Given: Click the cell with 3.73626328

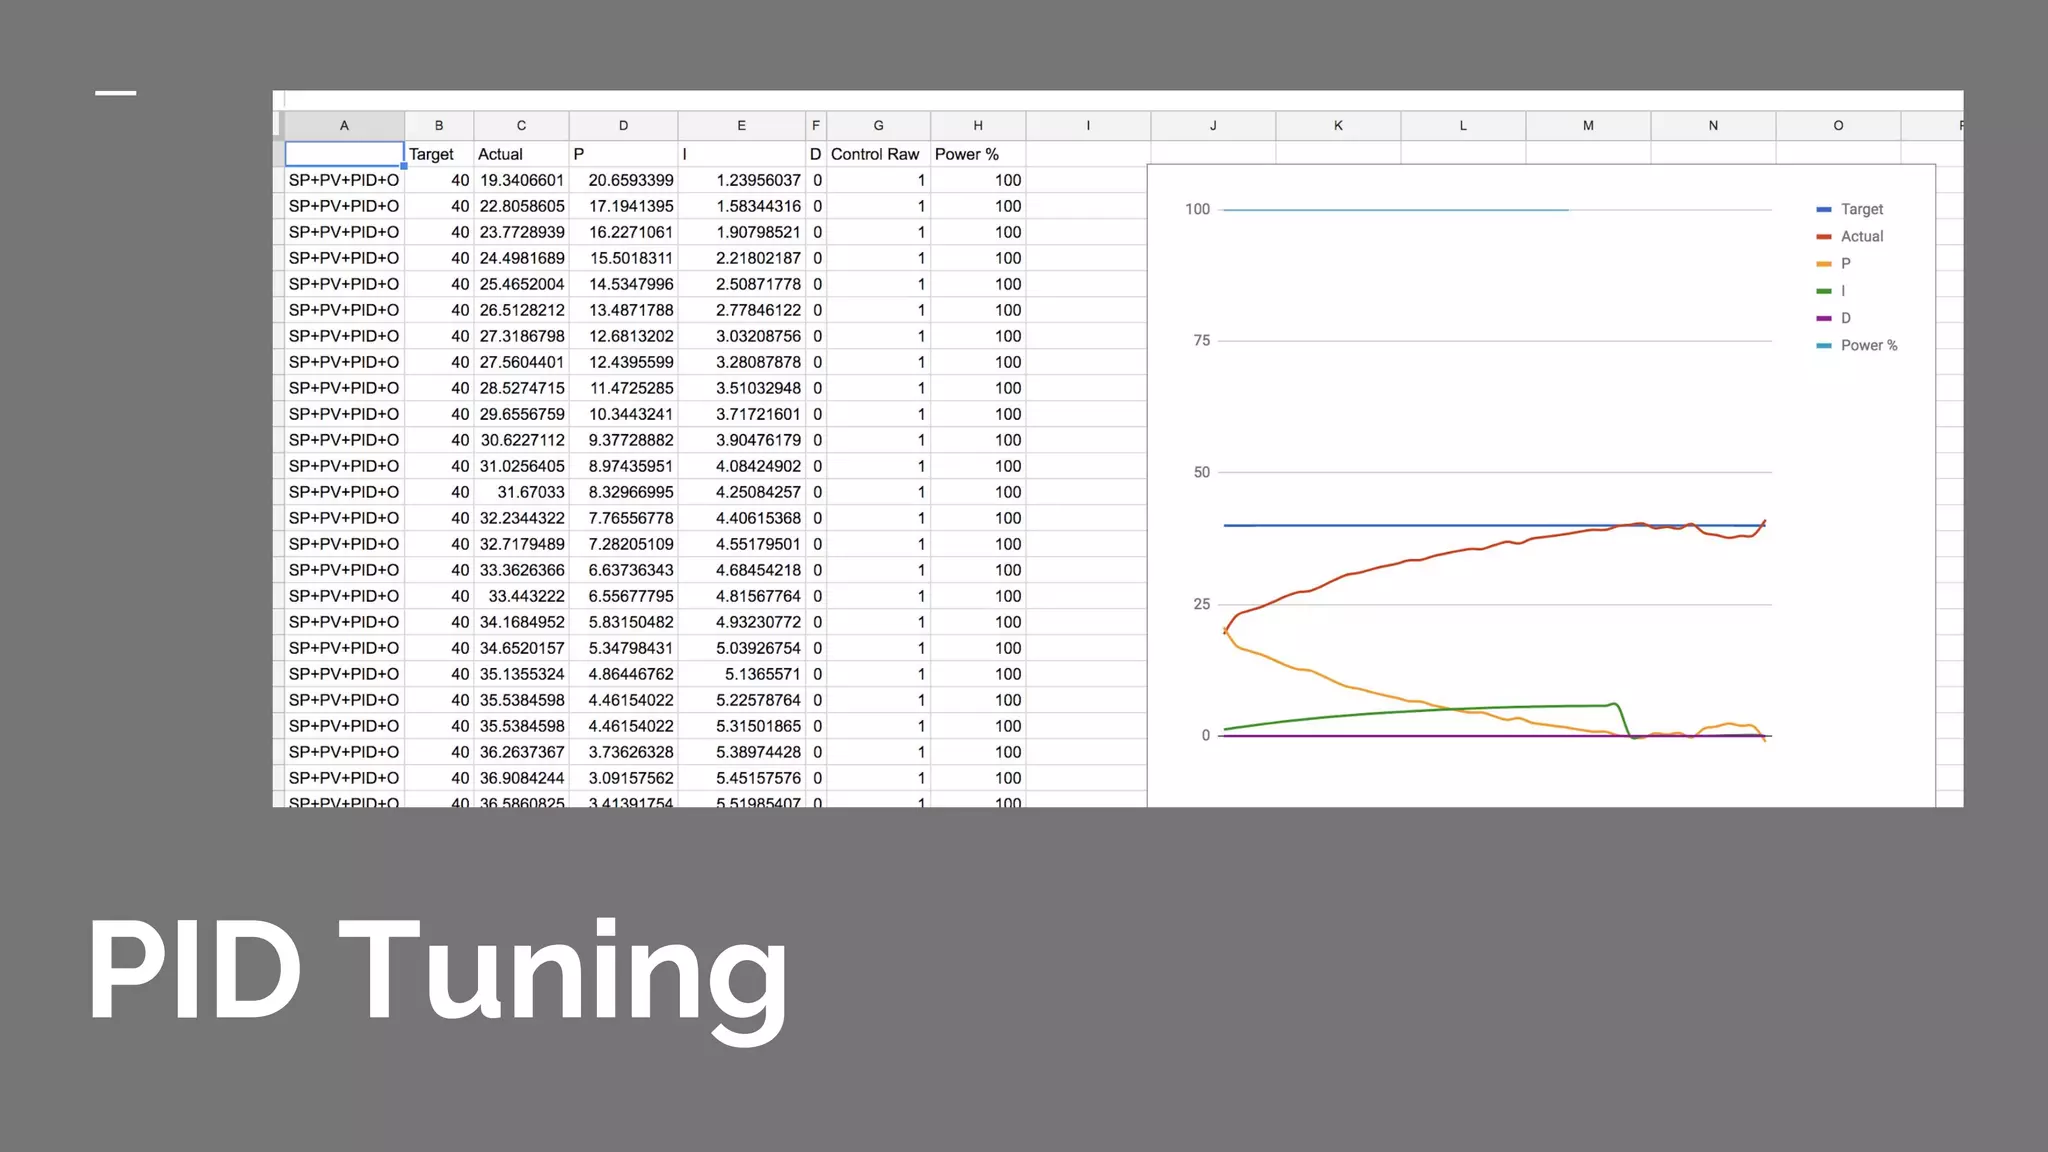Looking at the screenshot, I should (623, 752).
